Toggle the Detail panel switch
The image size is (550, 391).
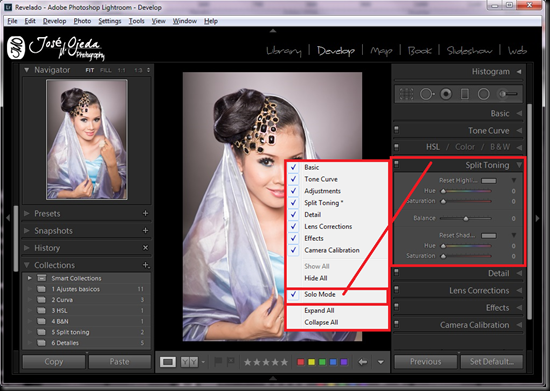tap(396, 272)
